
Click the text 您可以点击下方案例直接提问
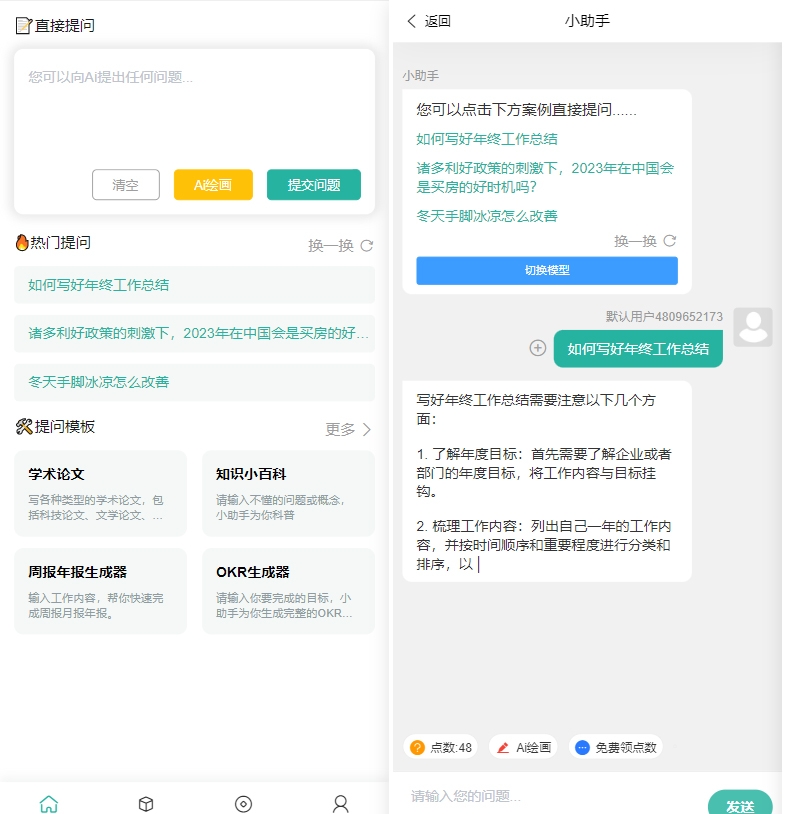tap(526, 110)
